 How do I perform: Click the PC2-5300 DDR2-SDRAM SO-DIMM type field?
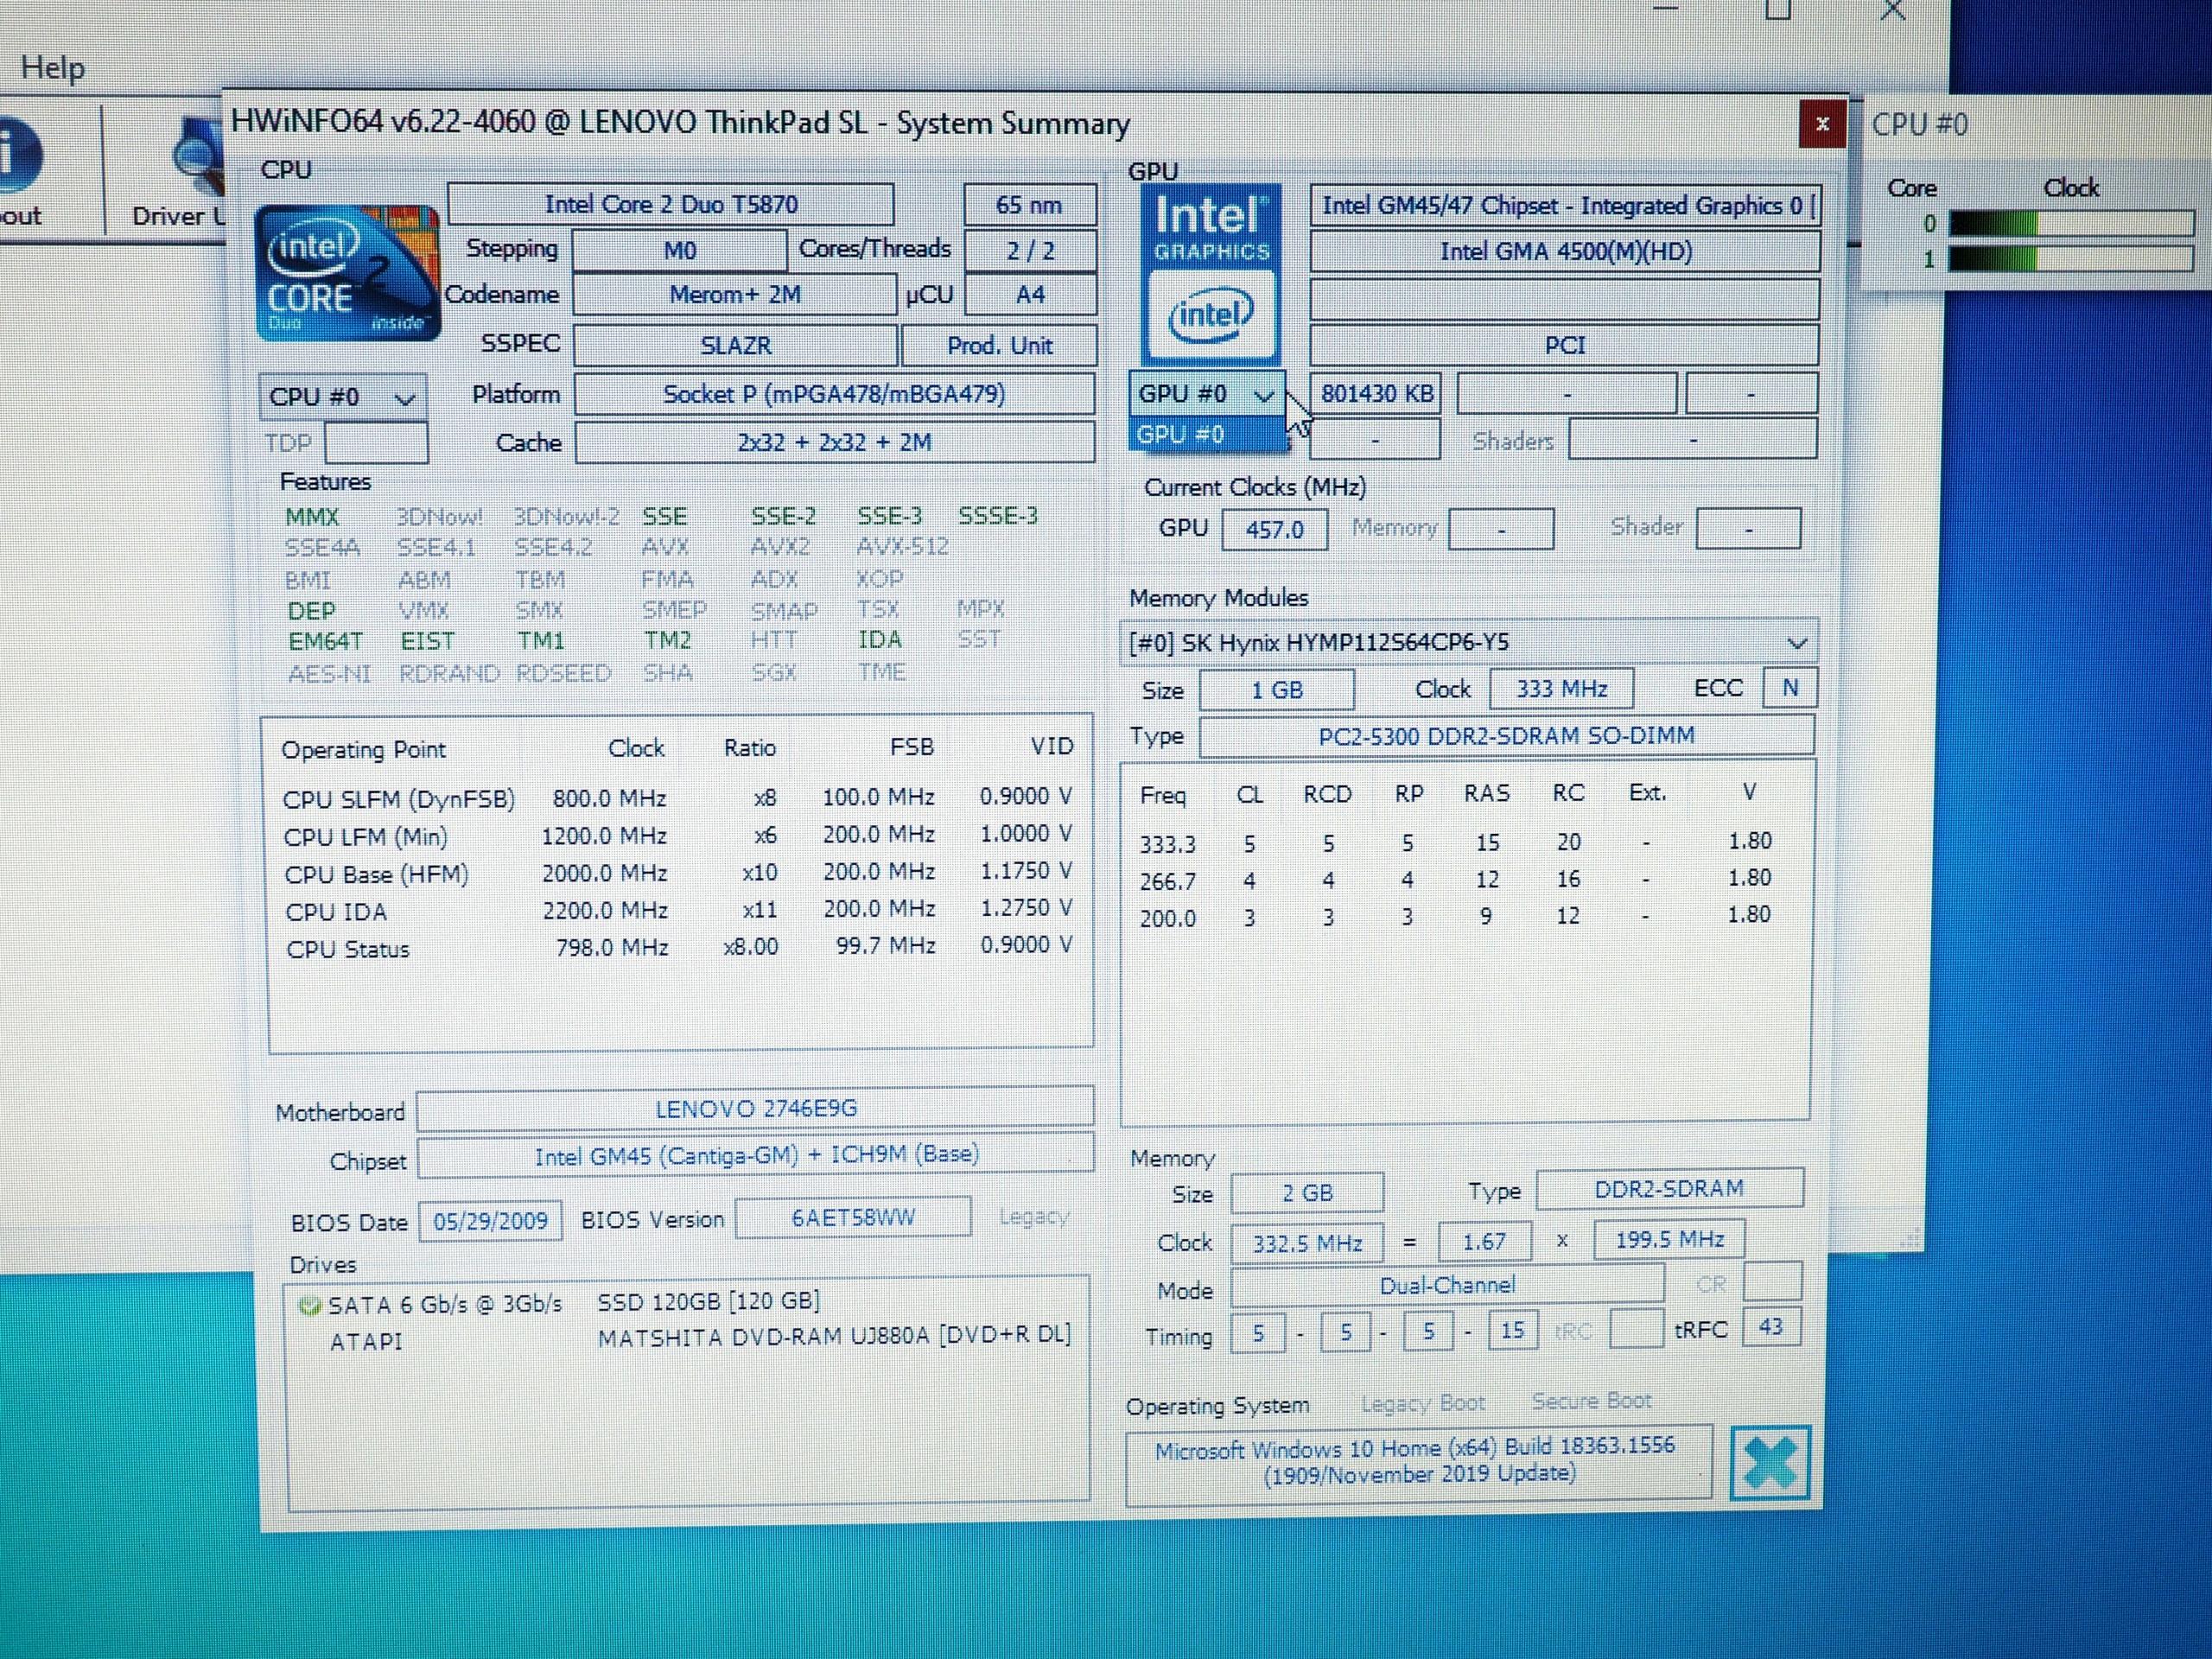coord(1506,736)
